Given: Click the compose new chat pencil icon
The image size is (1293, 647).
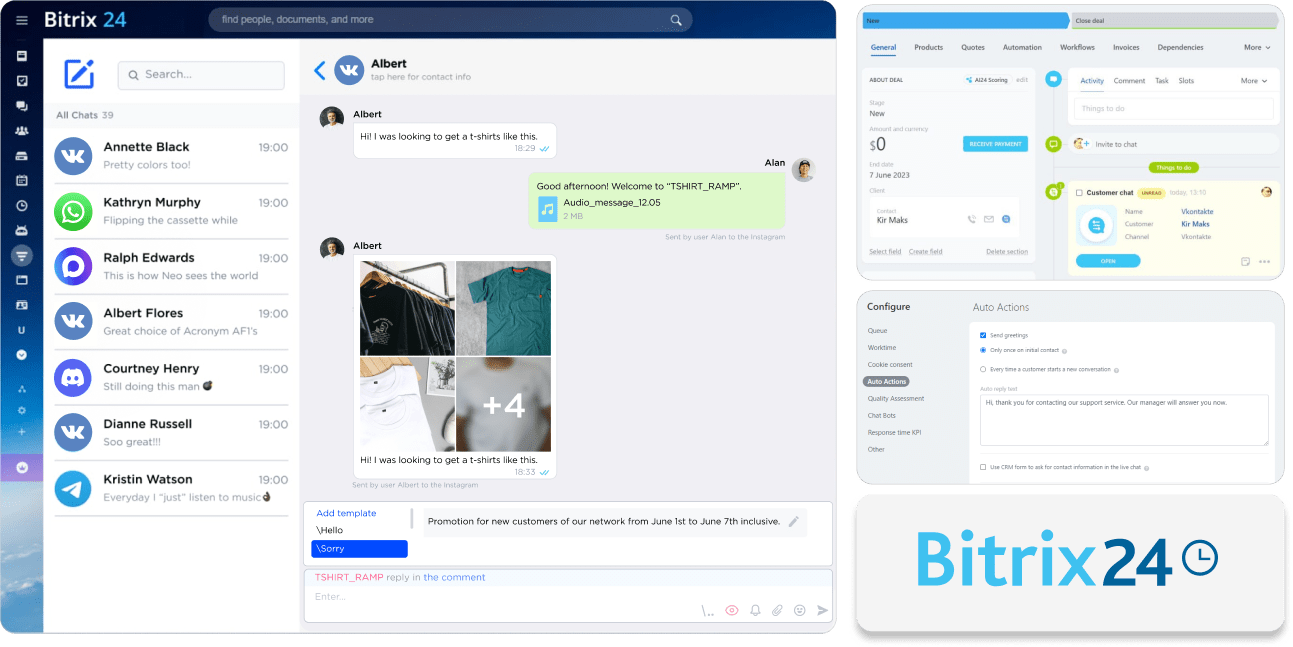Looking at the screenshot, I should 79,74.
